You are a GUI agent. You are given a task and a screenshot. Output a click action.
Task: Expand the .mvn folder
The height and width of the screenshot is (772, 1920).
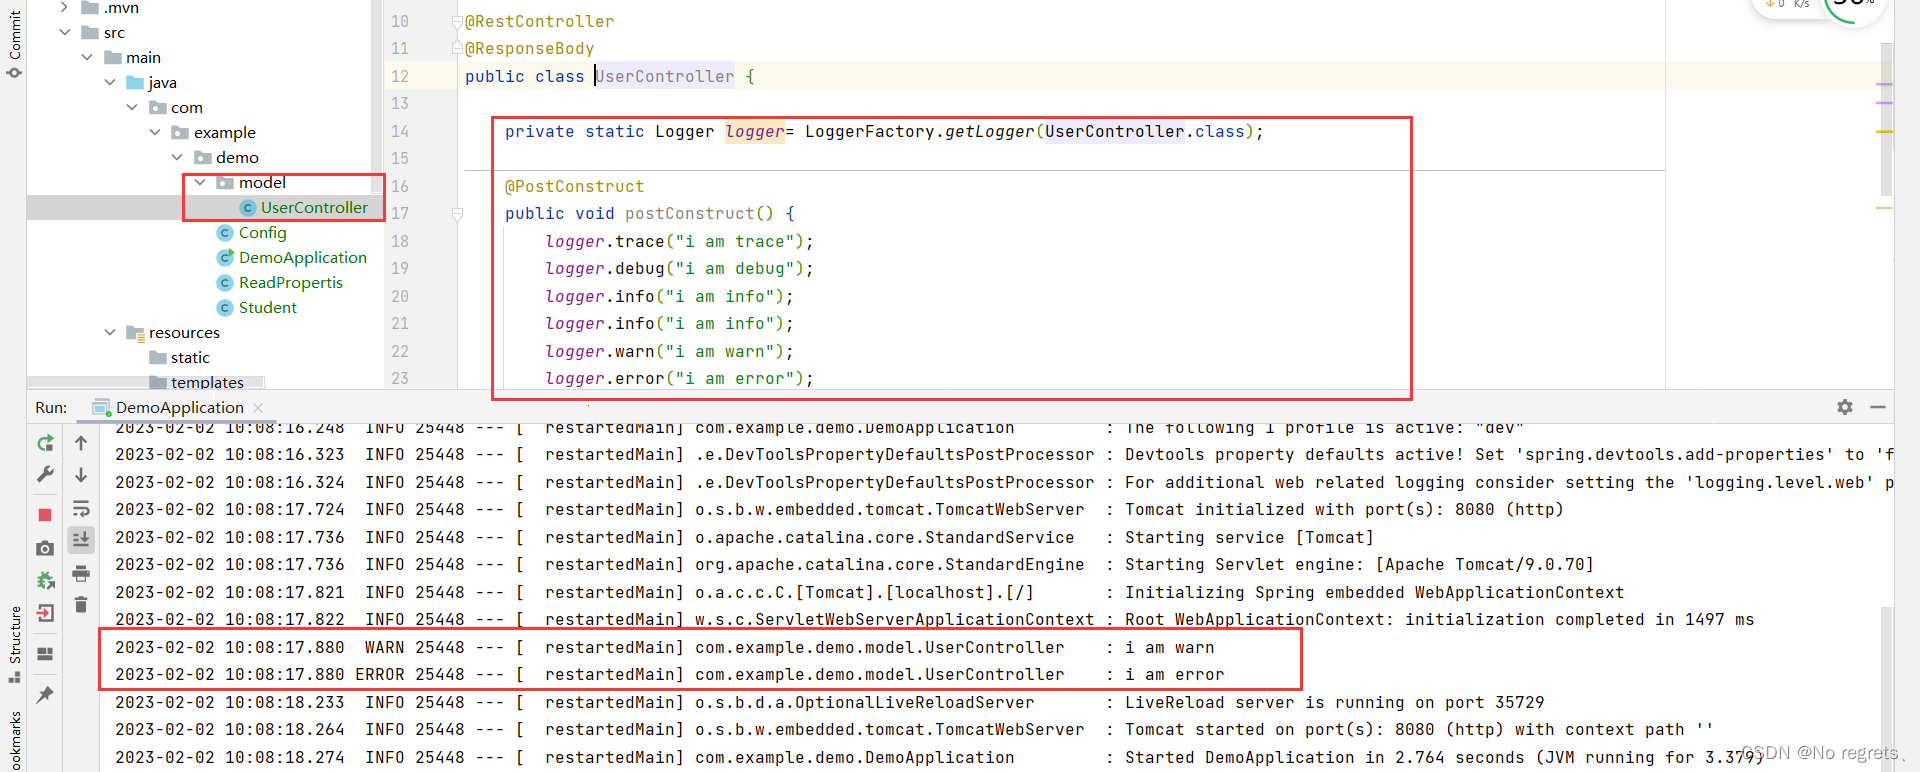pyautogui.click(x=65, y=7)
